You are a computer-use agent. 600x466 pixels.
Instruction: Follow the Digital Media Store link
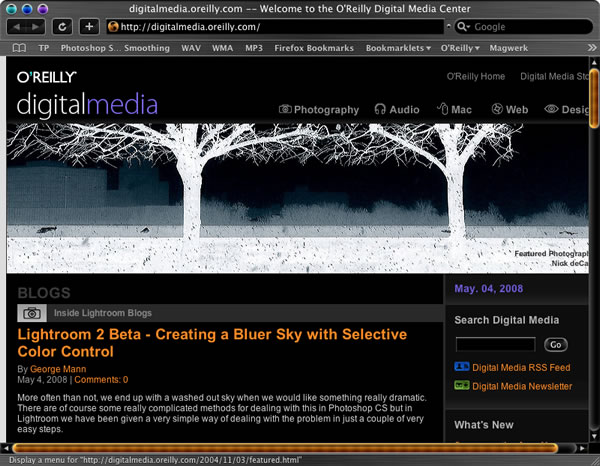[x=554, y=77]
